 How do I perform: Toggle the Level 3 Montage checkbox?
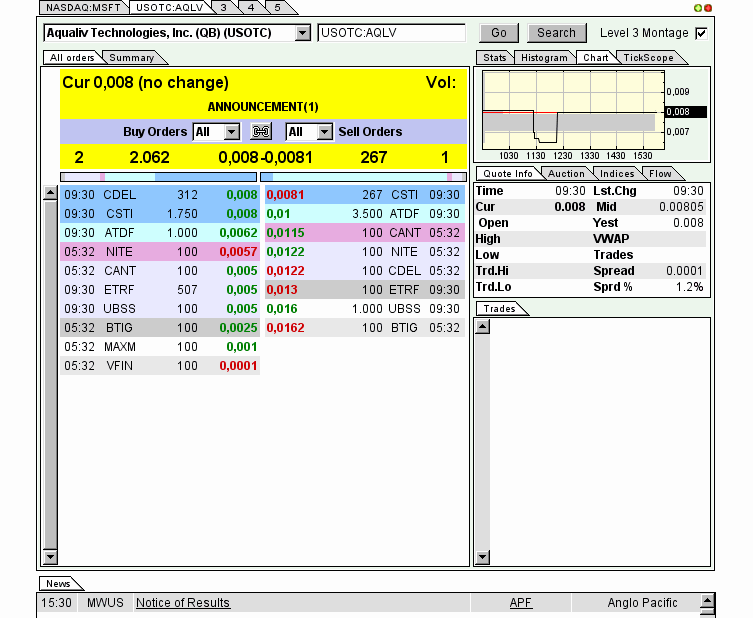coord(701,33)
